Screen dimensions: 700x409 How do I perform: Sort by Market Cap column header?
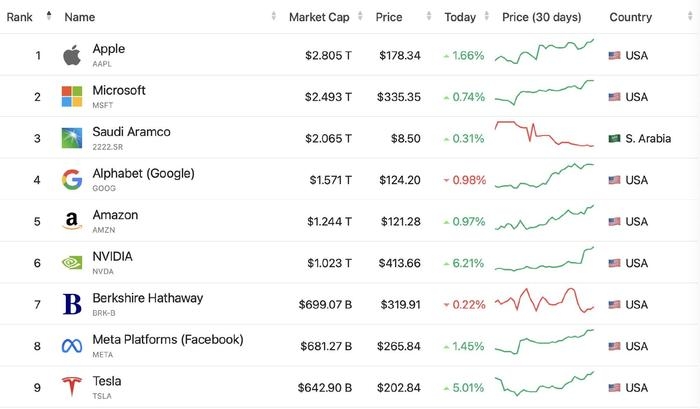coord(319,17)
